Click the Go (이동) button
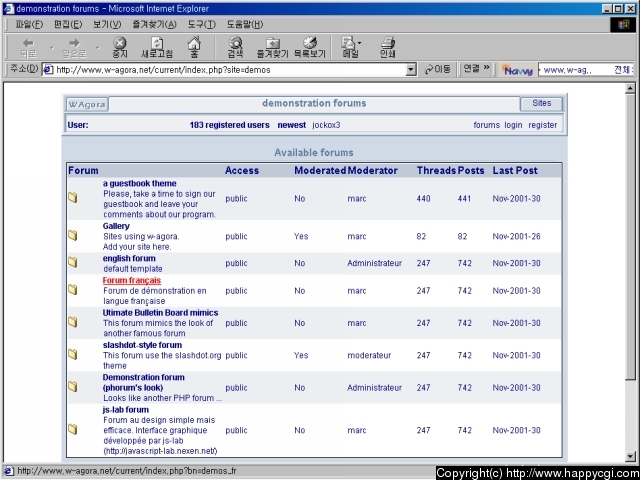The image size is (640, 480). click(437, 69)
